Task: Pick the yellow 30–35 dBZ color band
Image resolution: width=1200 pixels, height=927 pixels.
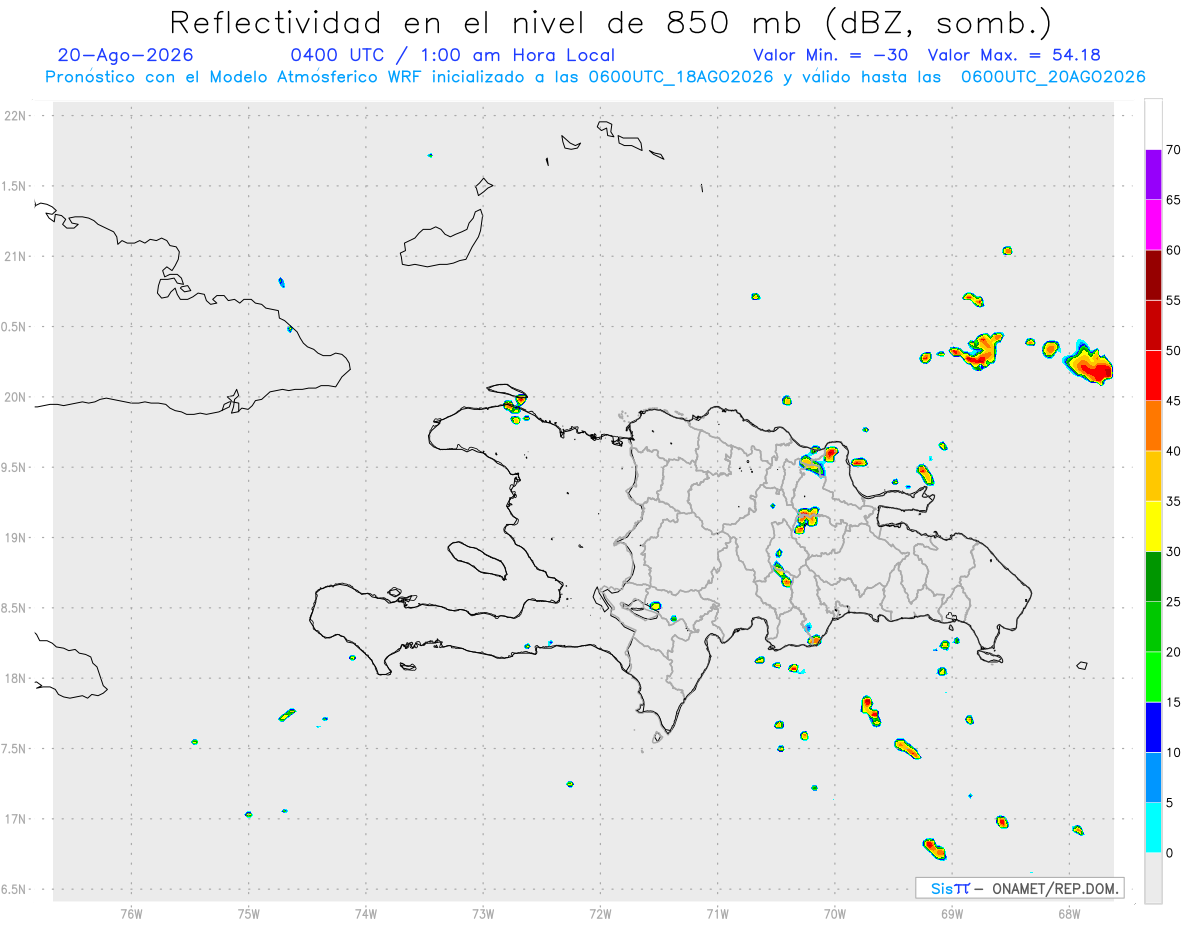Action: click(x=1153, y=526)
